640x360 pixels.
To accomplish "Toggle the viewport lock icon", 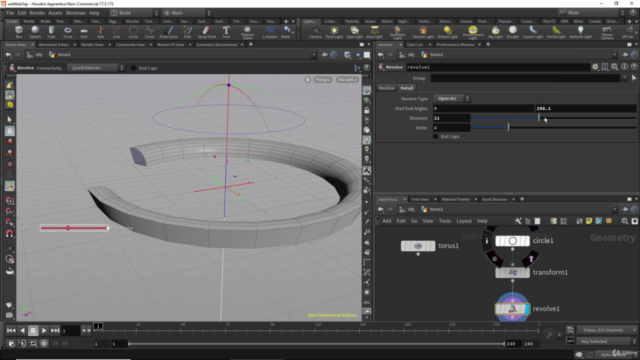I will pyautogui.click(x=308, y=80).
